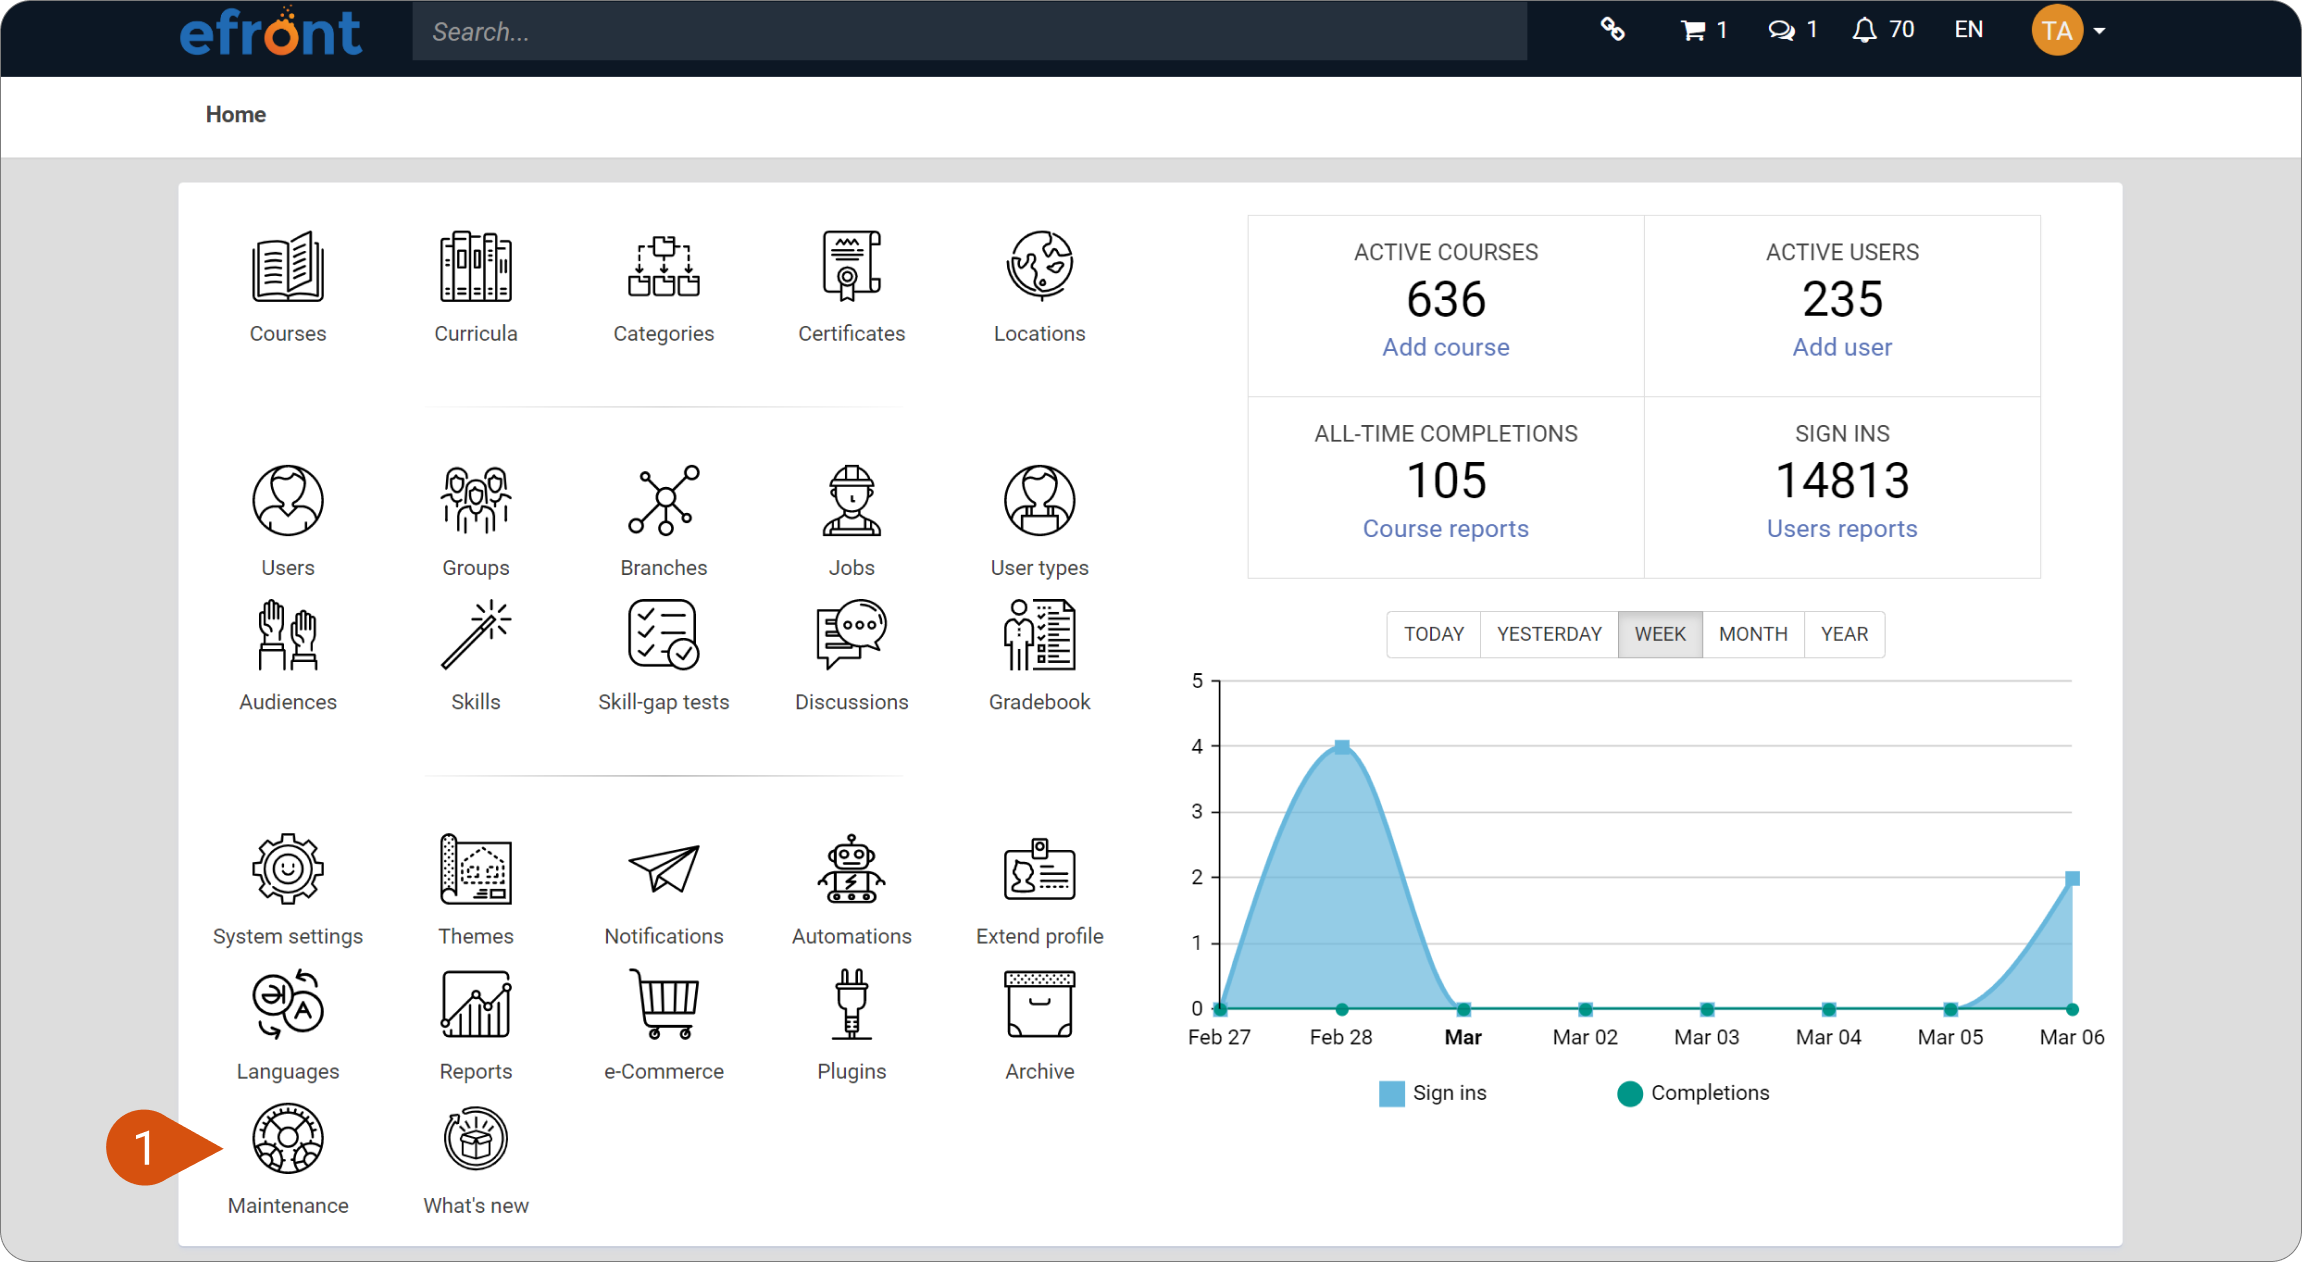The image size is (2302, 1262).
Task: Open the Groups icon
Action: click(476, 501)
